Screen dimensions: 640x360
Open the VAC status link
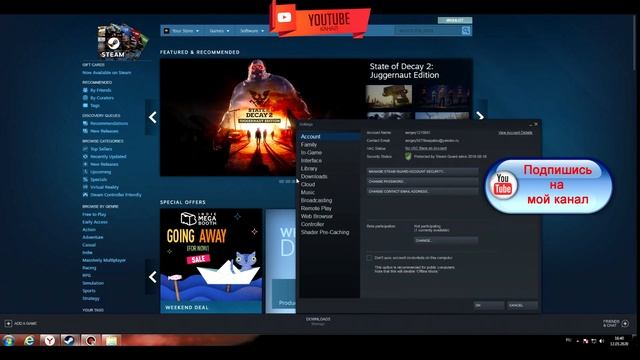(x=426, y=148)
